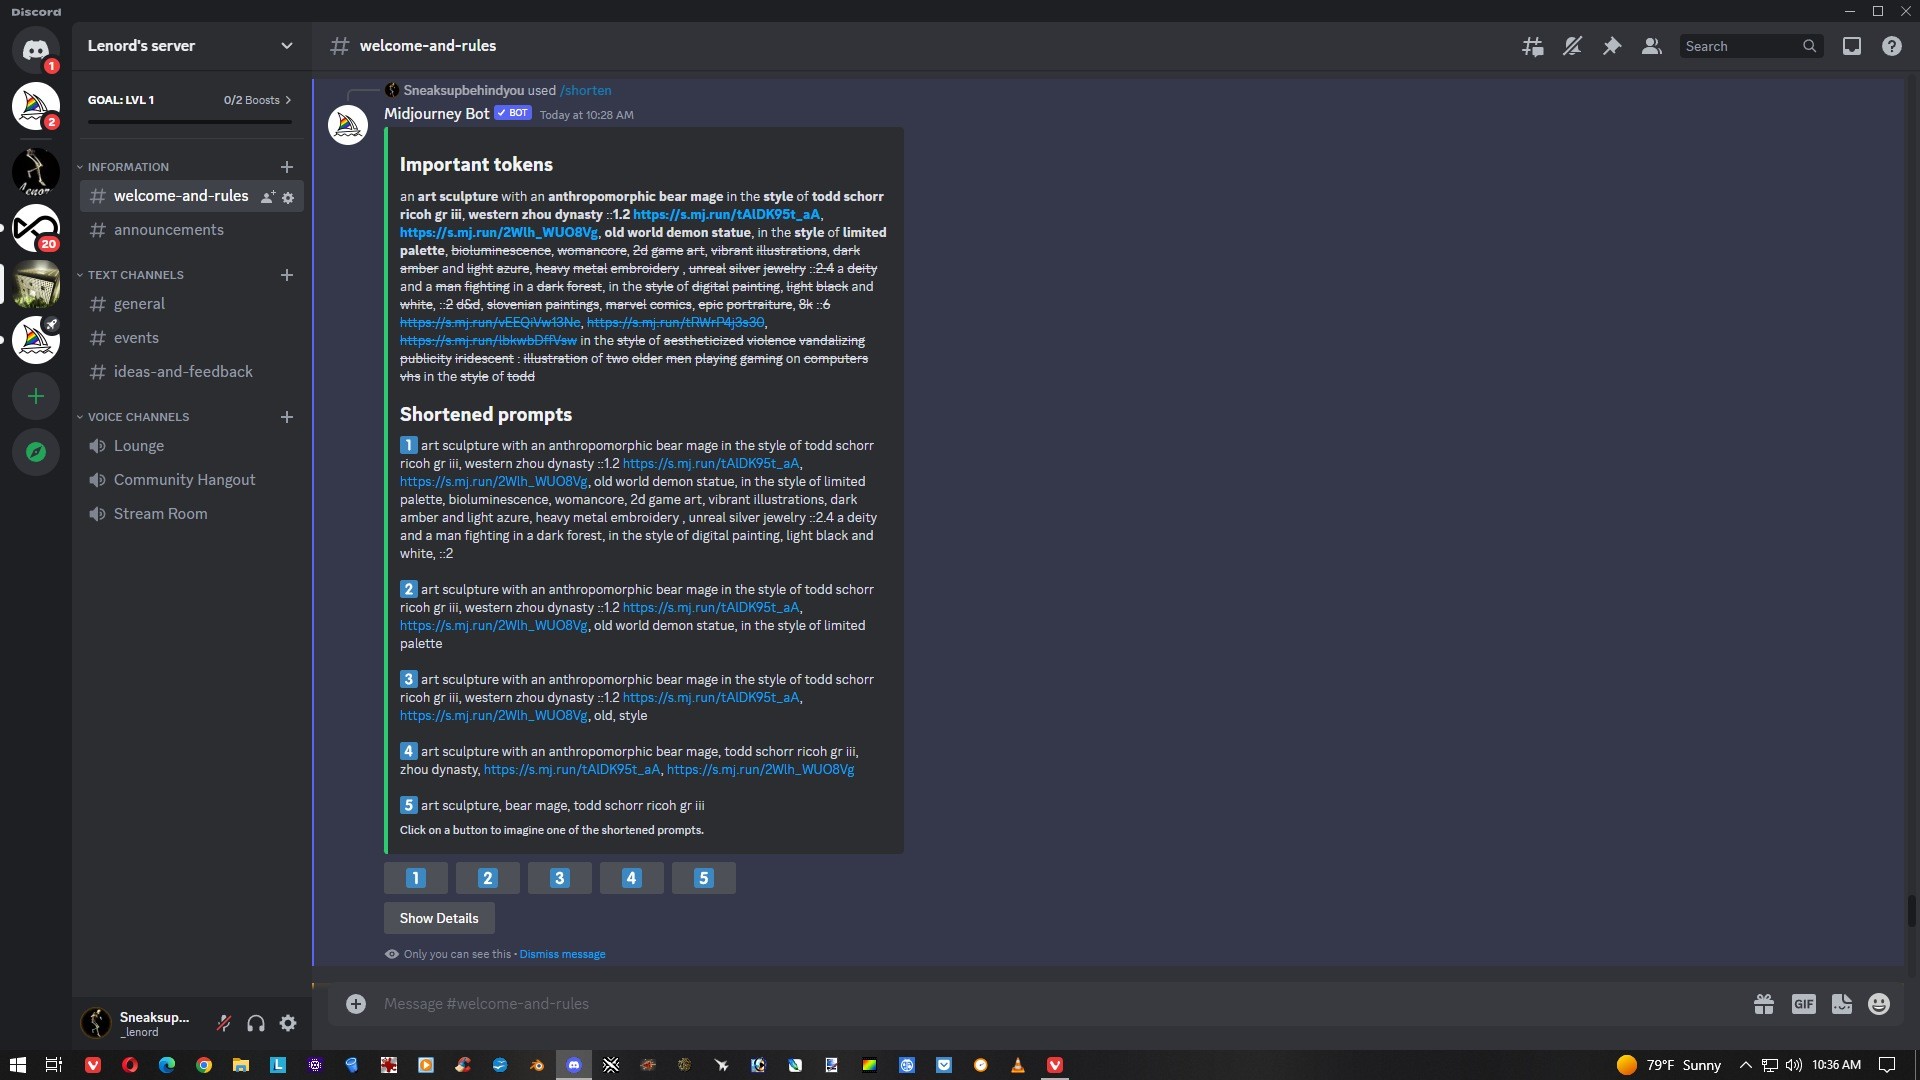This screenshot has width=1920, height=1080.
Task: Collapse the TEXT CHANNELS category
Action: (136, 275)
